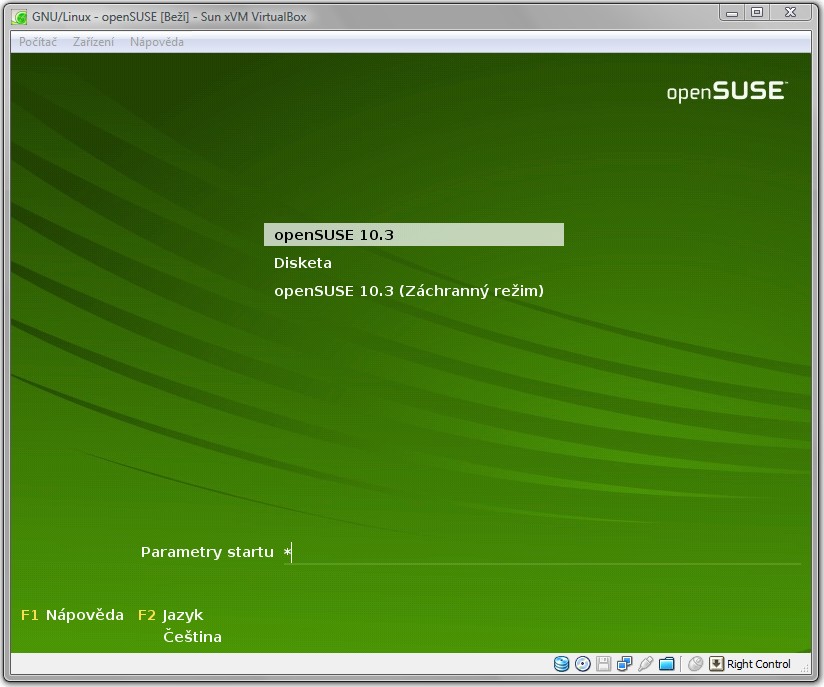Click the CD/DVD drive status icon
Viewport: 824px width, 687px height.
coord(582,664)
